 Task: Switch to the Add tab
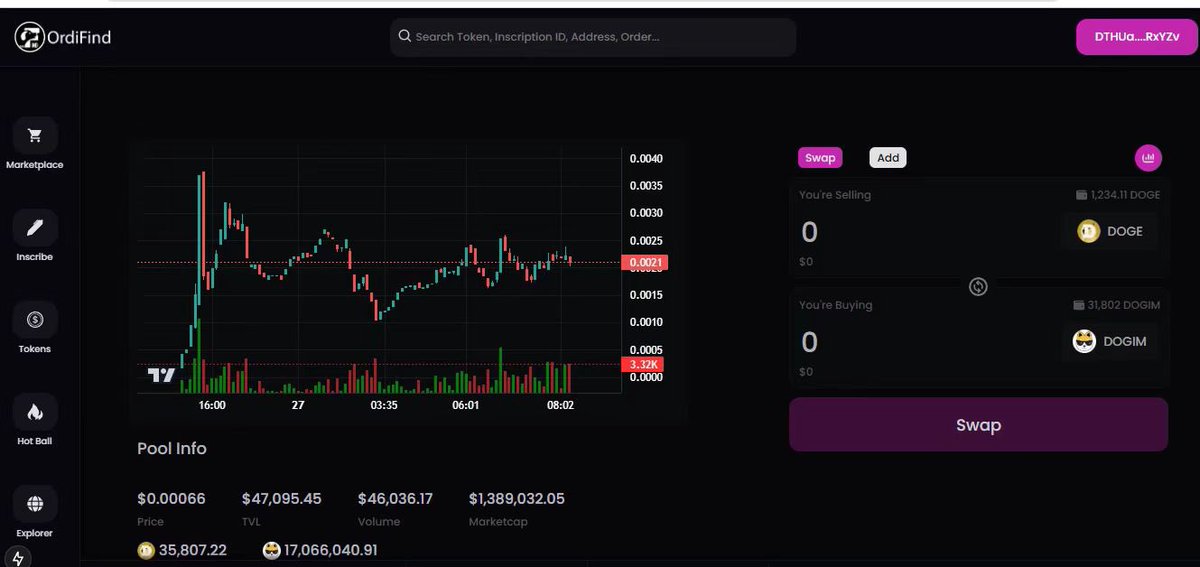tap(888, 158)
